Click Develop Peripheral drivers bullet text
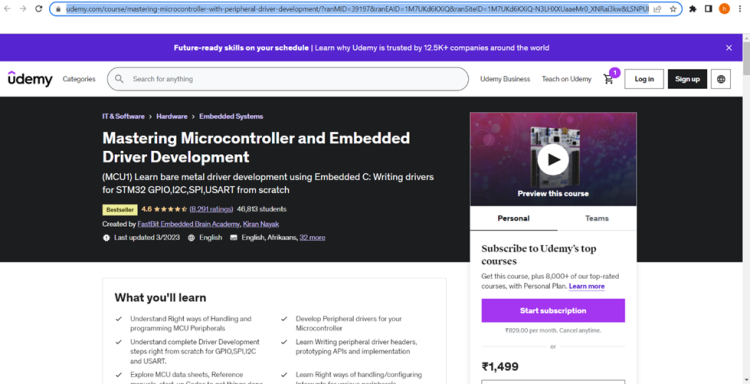Screen dimensions: 750x384 coord(349,323)
